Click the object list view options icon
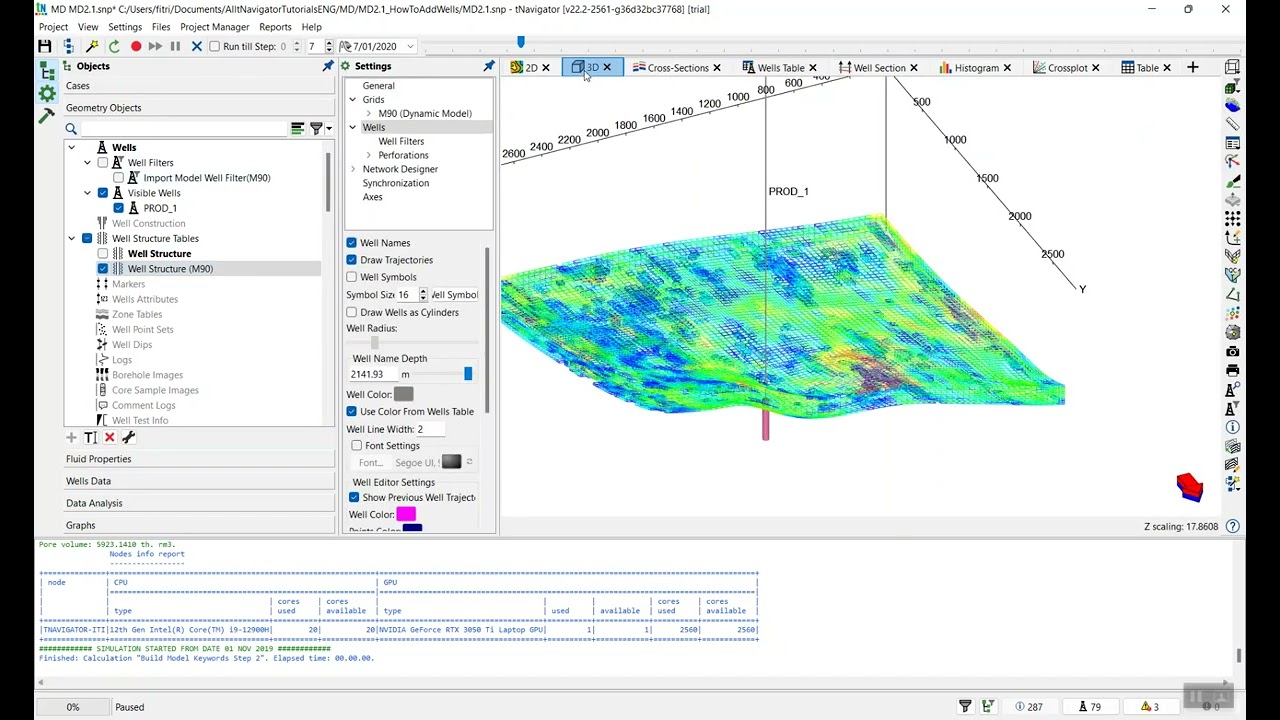Image resolution: width=1280 pixels, height=720 pixels. [x=297, y=128]
